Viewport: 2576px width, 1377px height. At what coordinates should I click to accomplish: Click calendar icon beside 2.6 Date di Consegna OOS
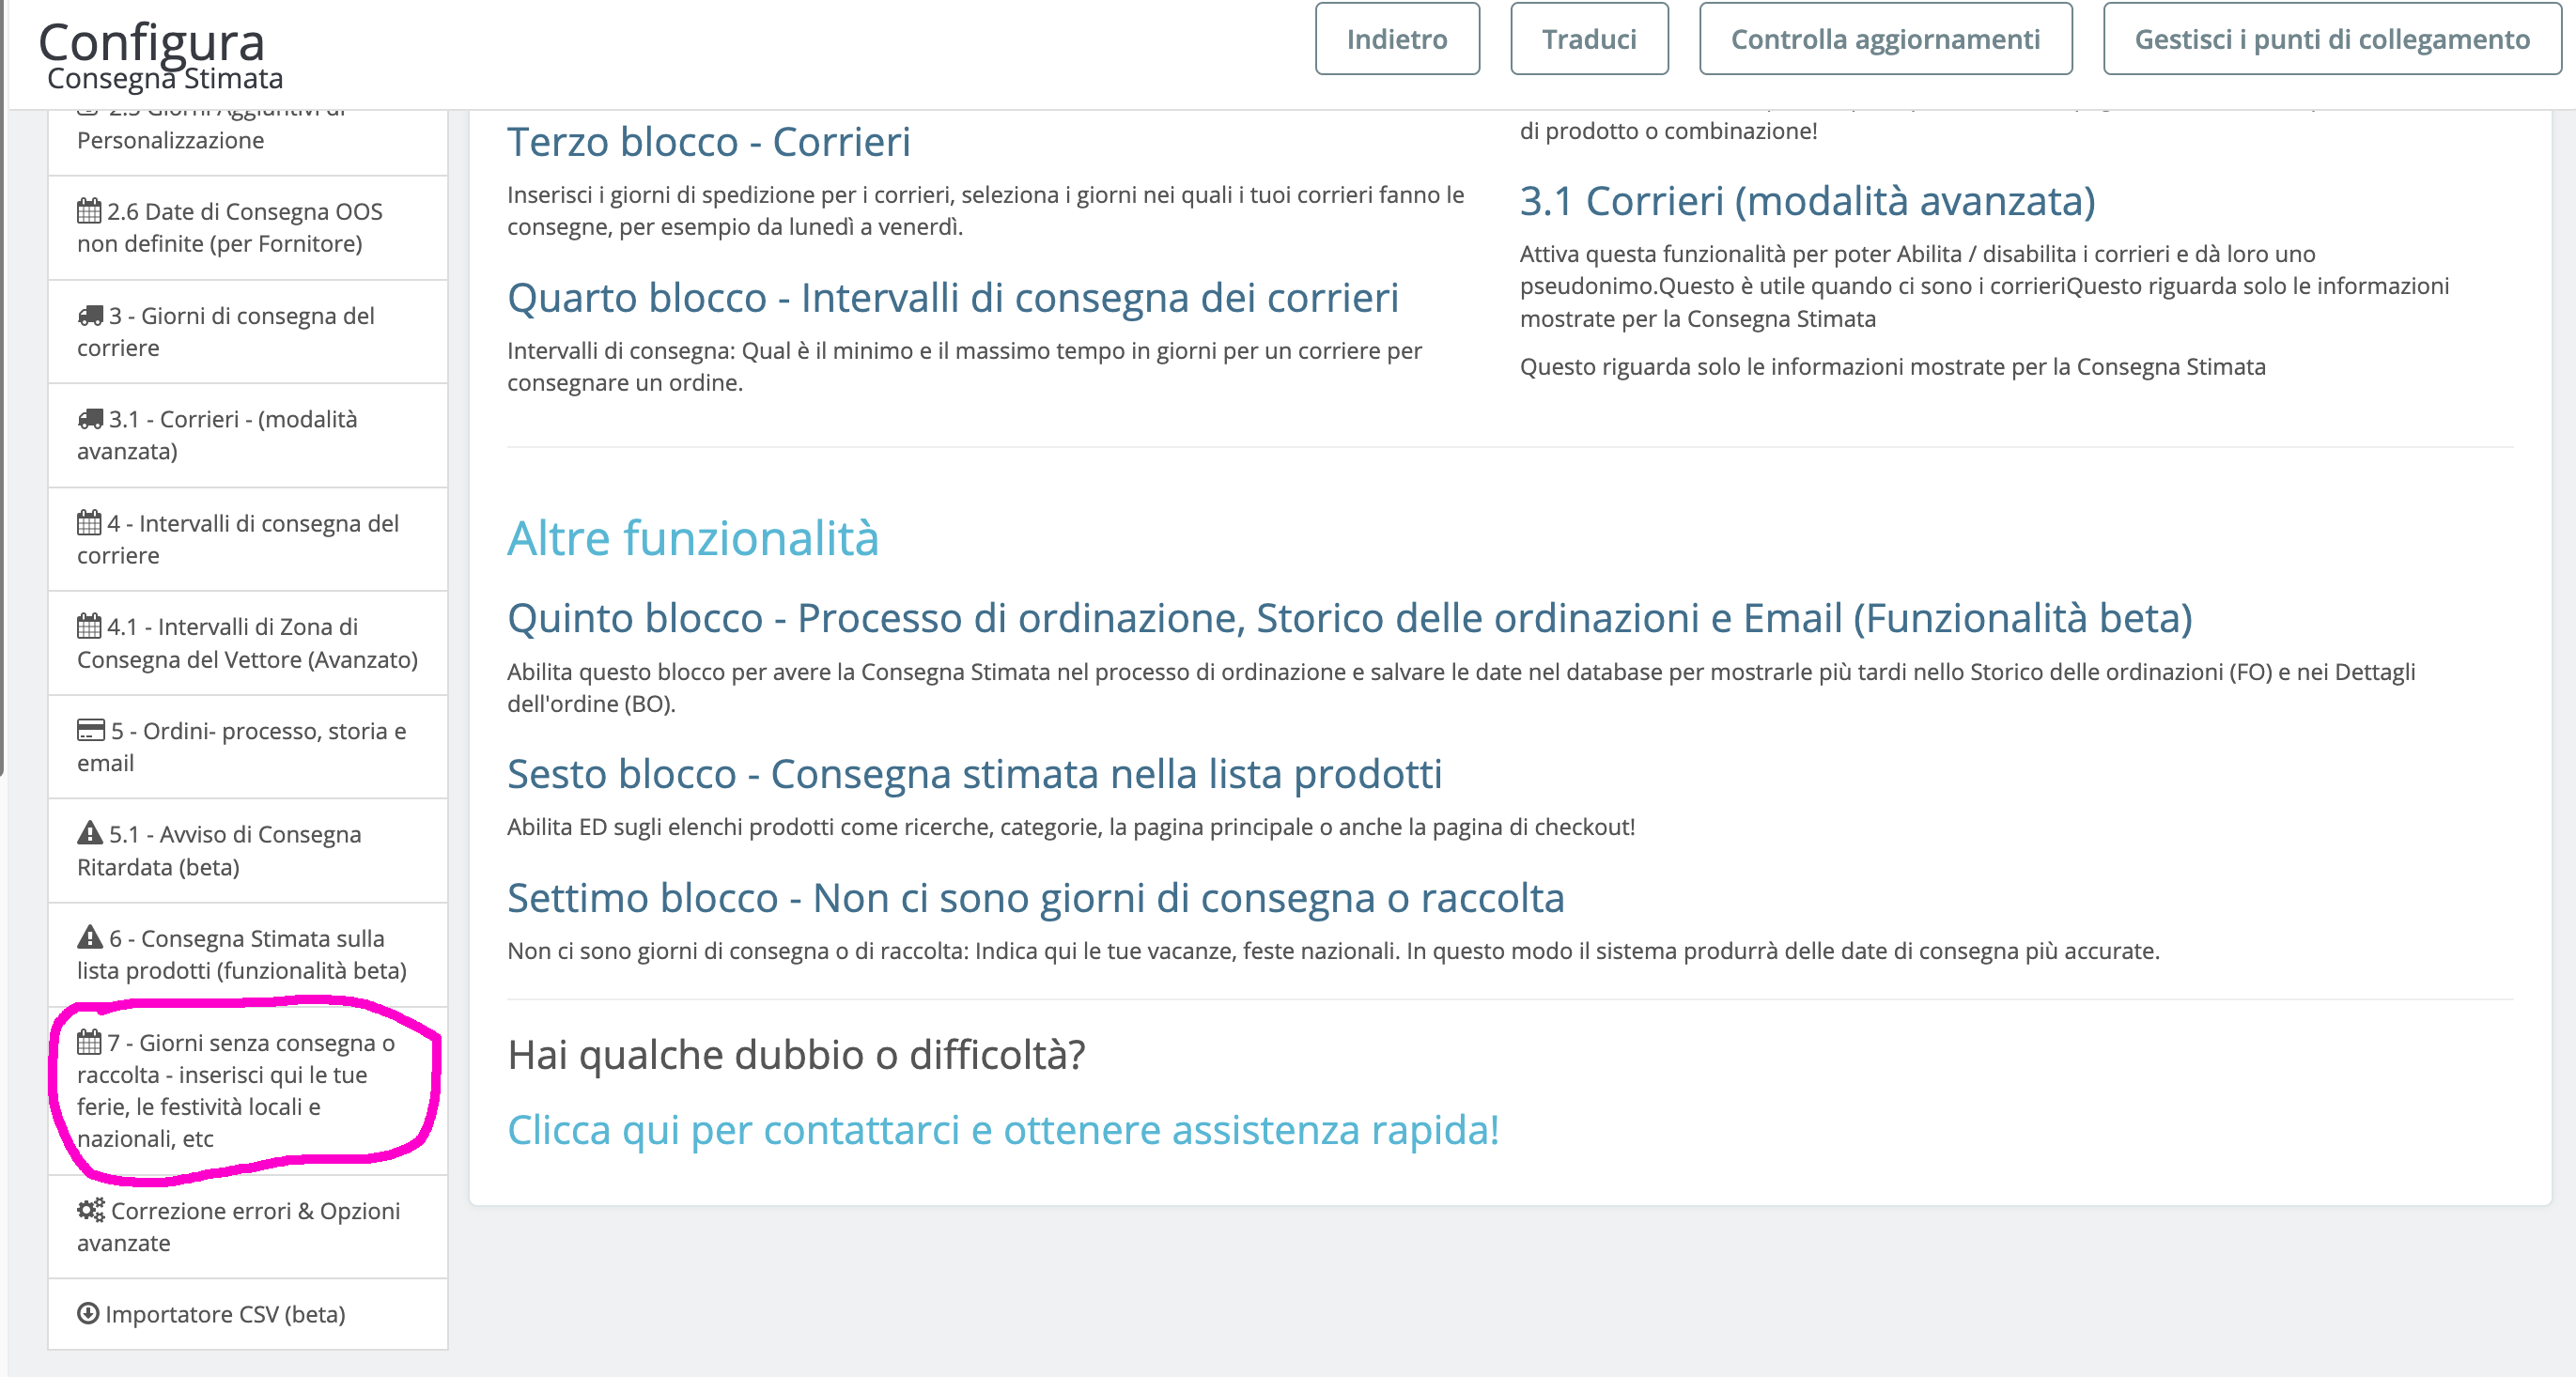point(89,211)
